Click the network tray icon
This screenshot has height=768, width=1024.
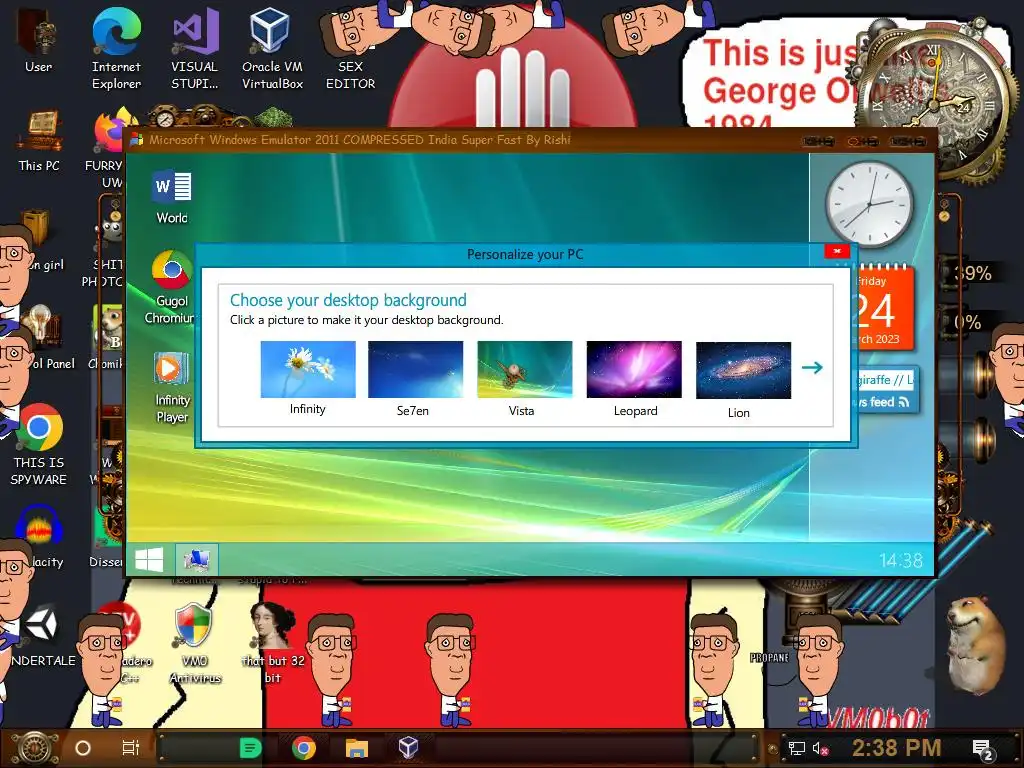(x=797, y=748)
